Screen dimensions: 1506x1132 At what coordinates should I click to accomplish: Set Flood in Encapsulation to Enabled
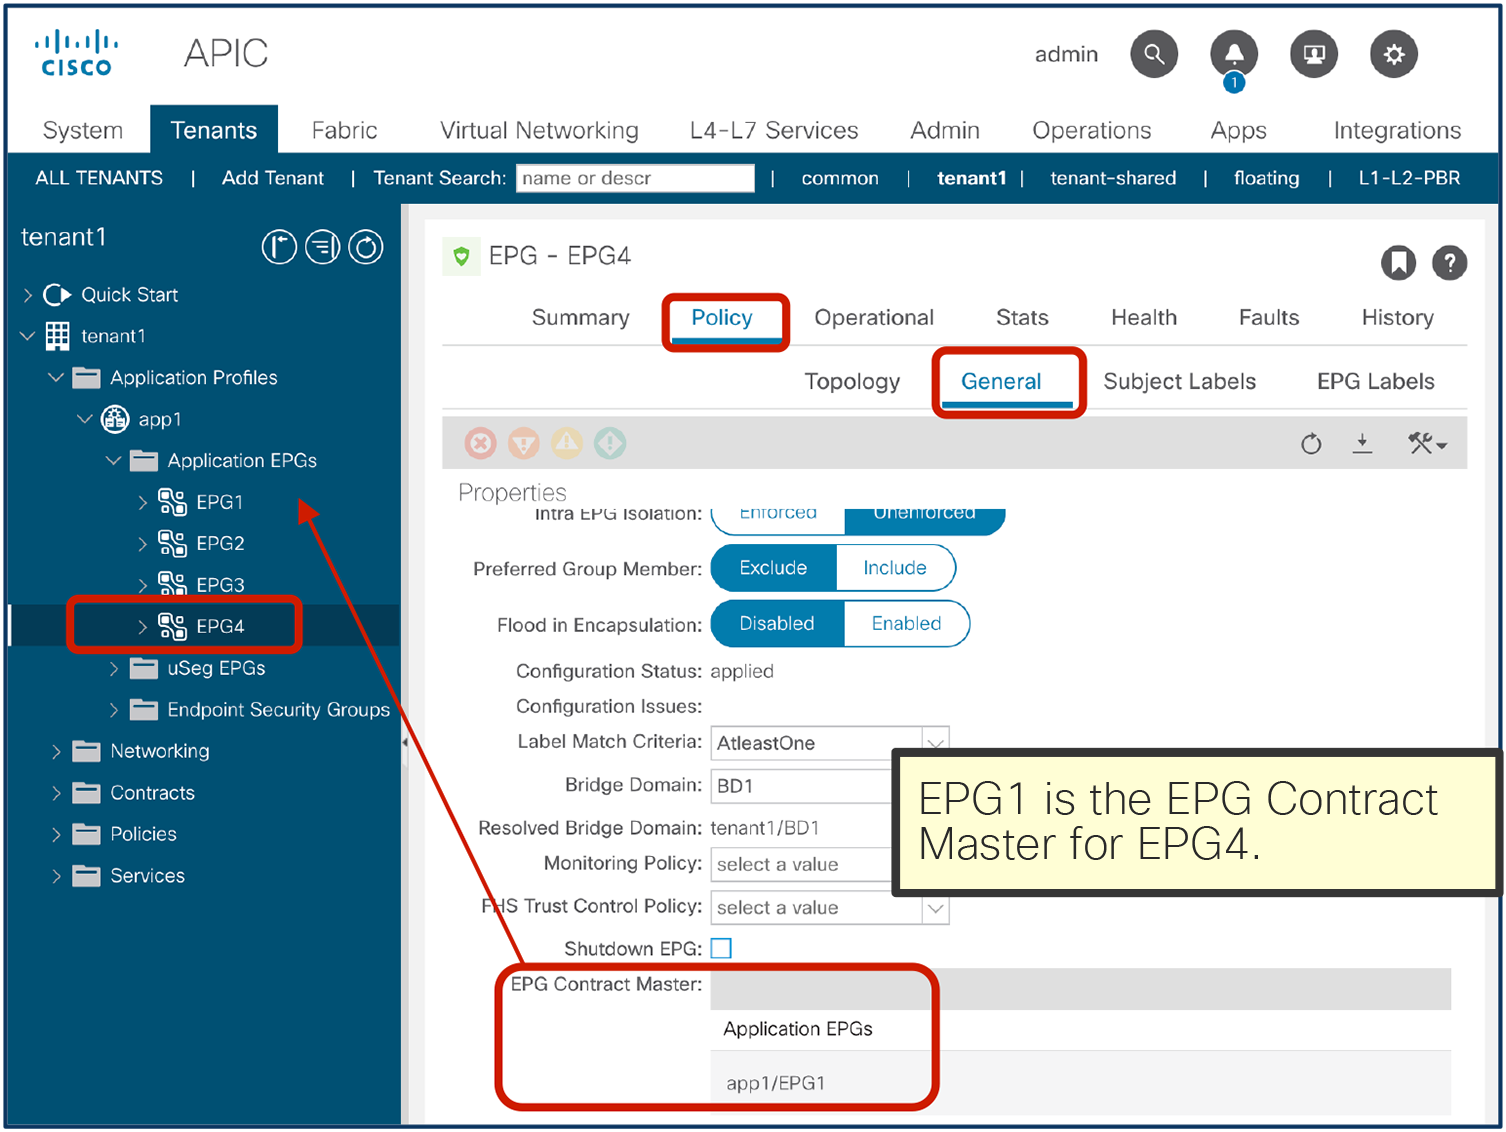pyautogui.click(x=906, y=624)
